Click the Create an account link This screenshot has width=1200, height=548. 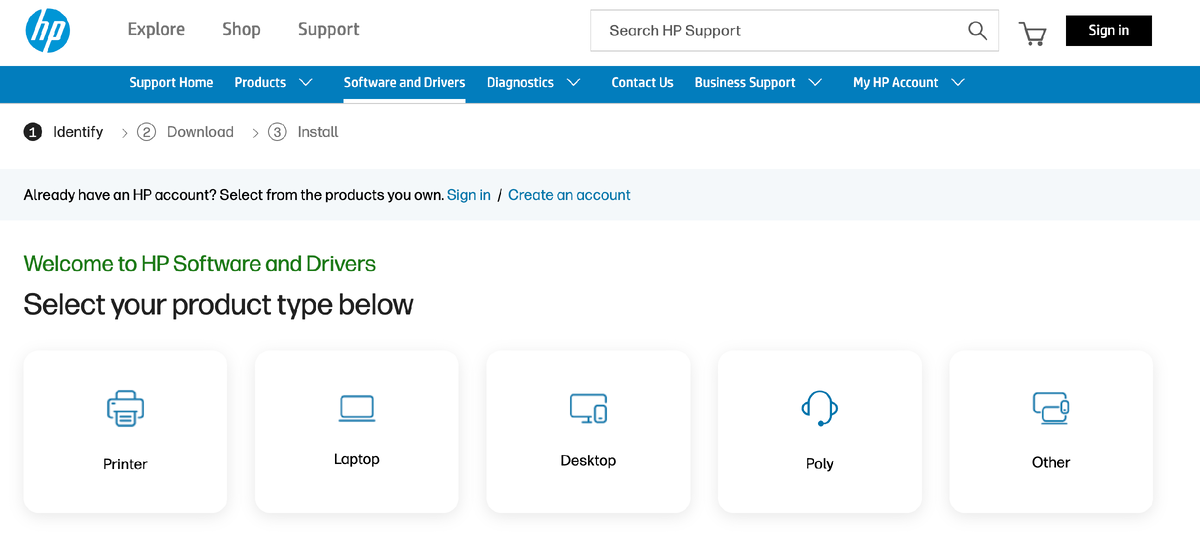click(569, 195)
